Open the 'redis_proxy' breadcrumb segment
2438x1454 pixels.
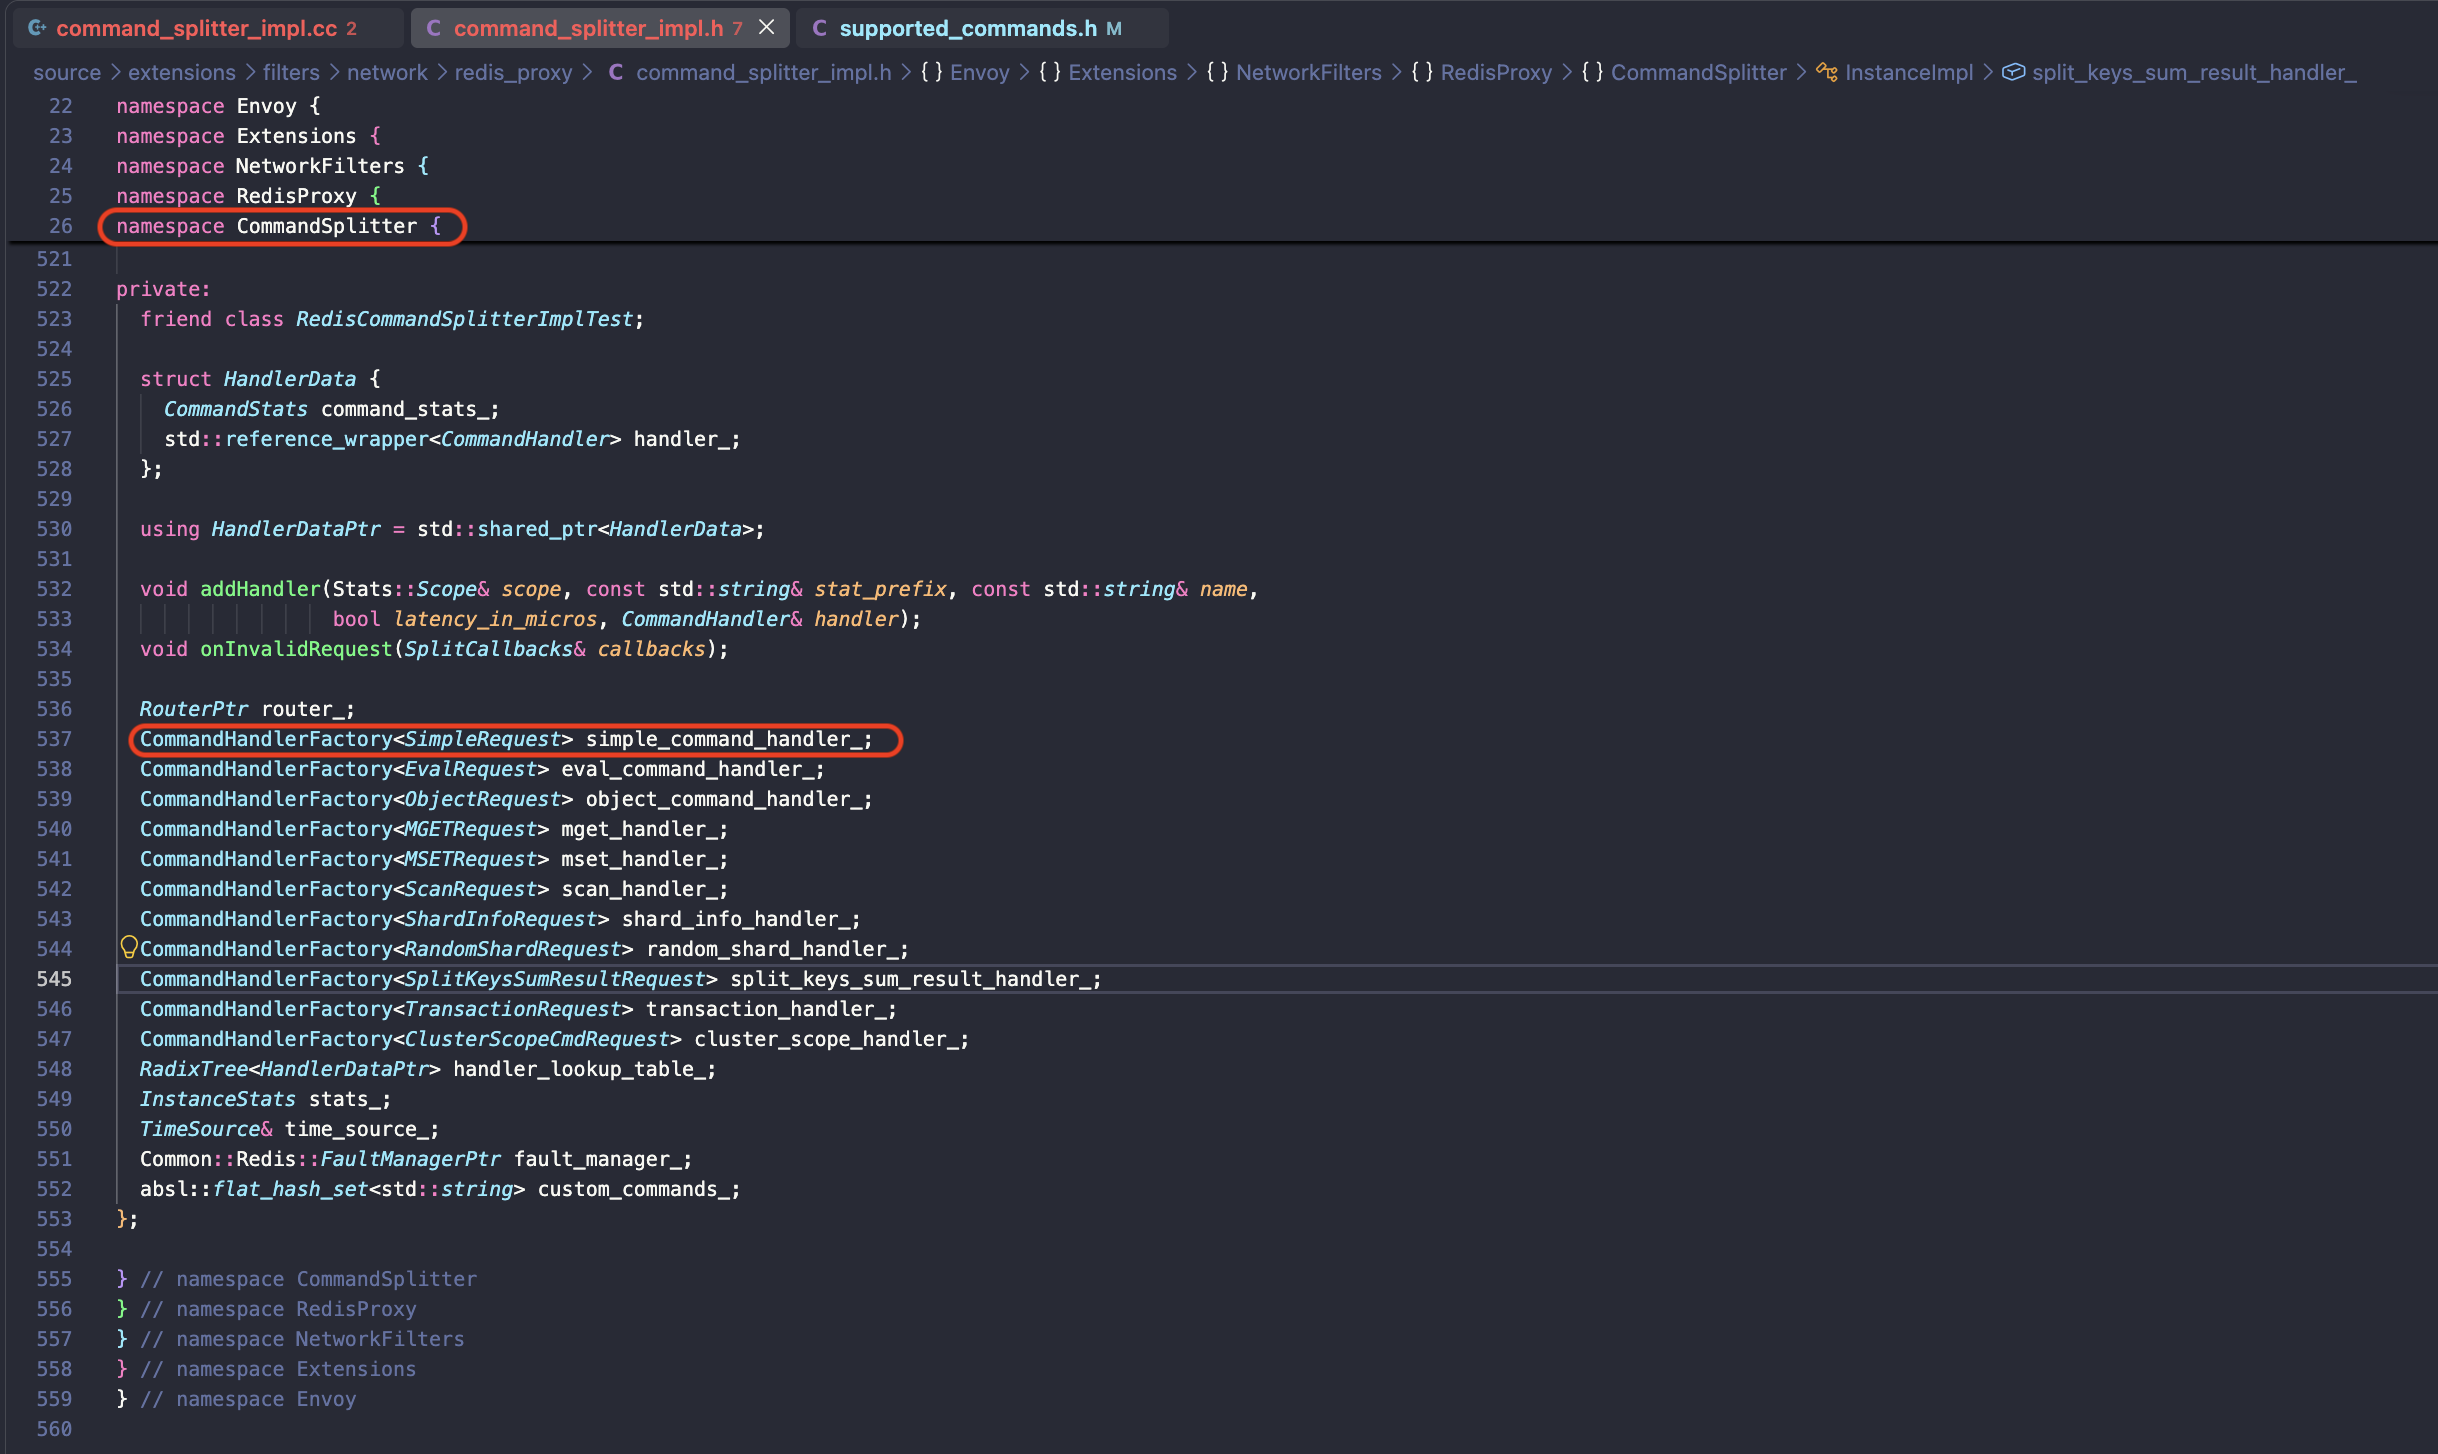(x=514, y=72)
